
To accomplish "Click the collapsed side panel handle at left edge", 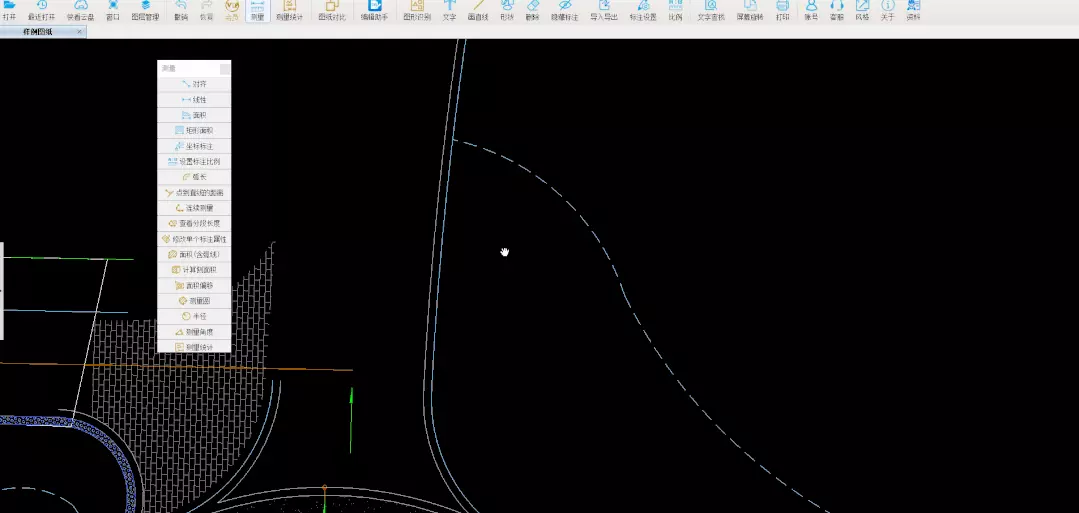I will 1,291.
